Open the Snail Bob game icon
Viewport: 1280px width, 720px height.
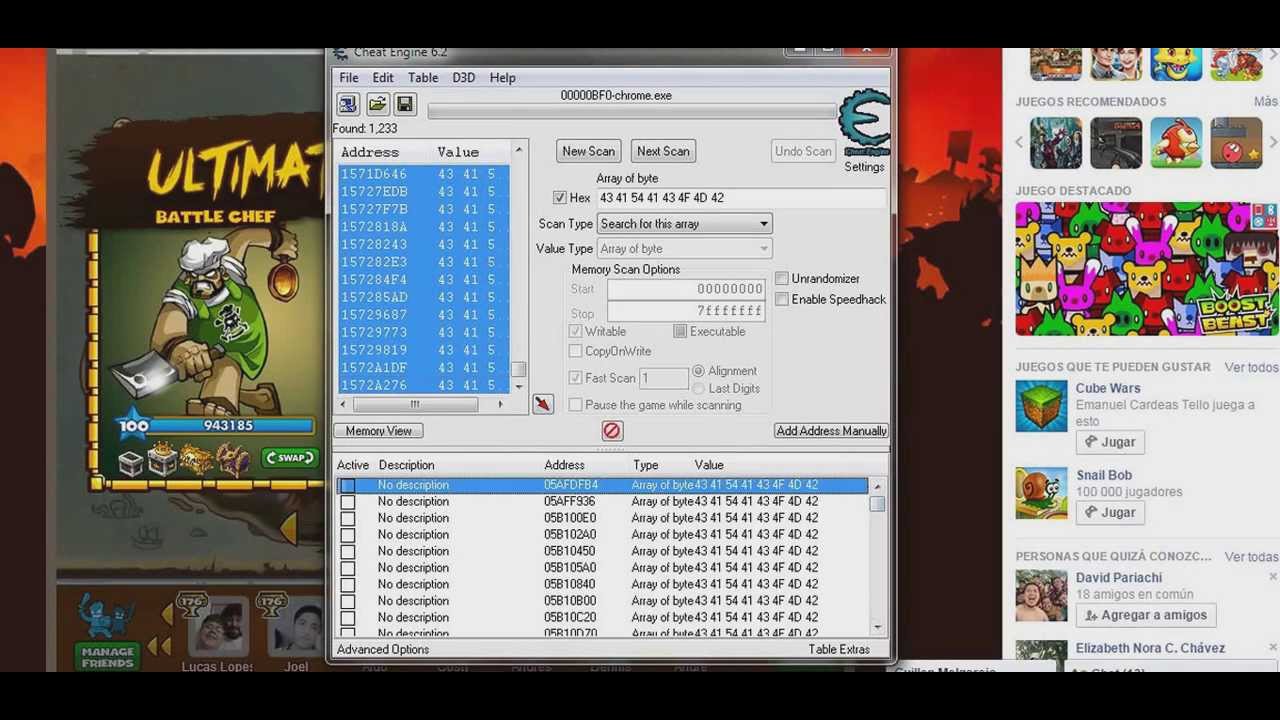point(1041,493)
